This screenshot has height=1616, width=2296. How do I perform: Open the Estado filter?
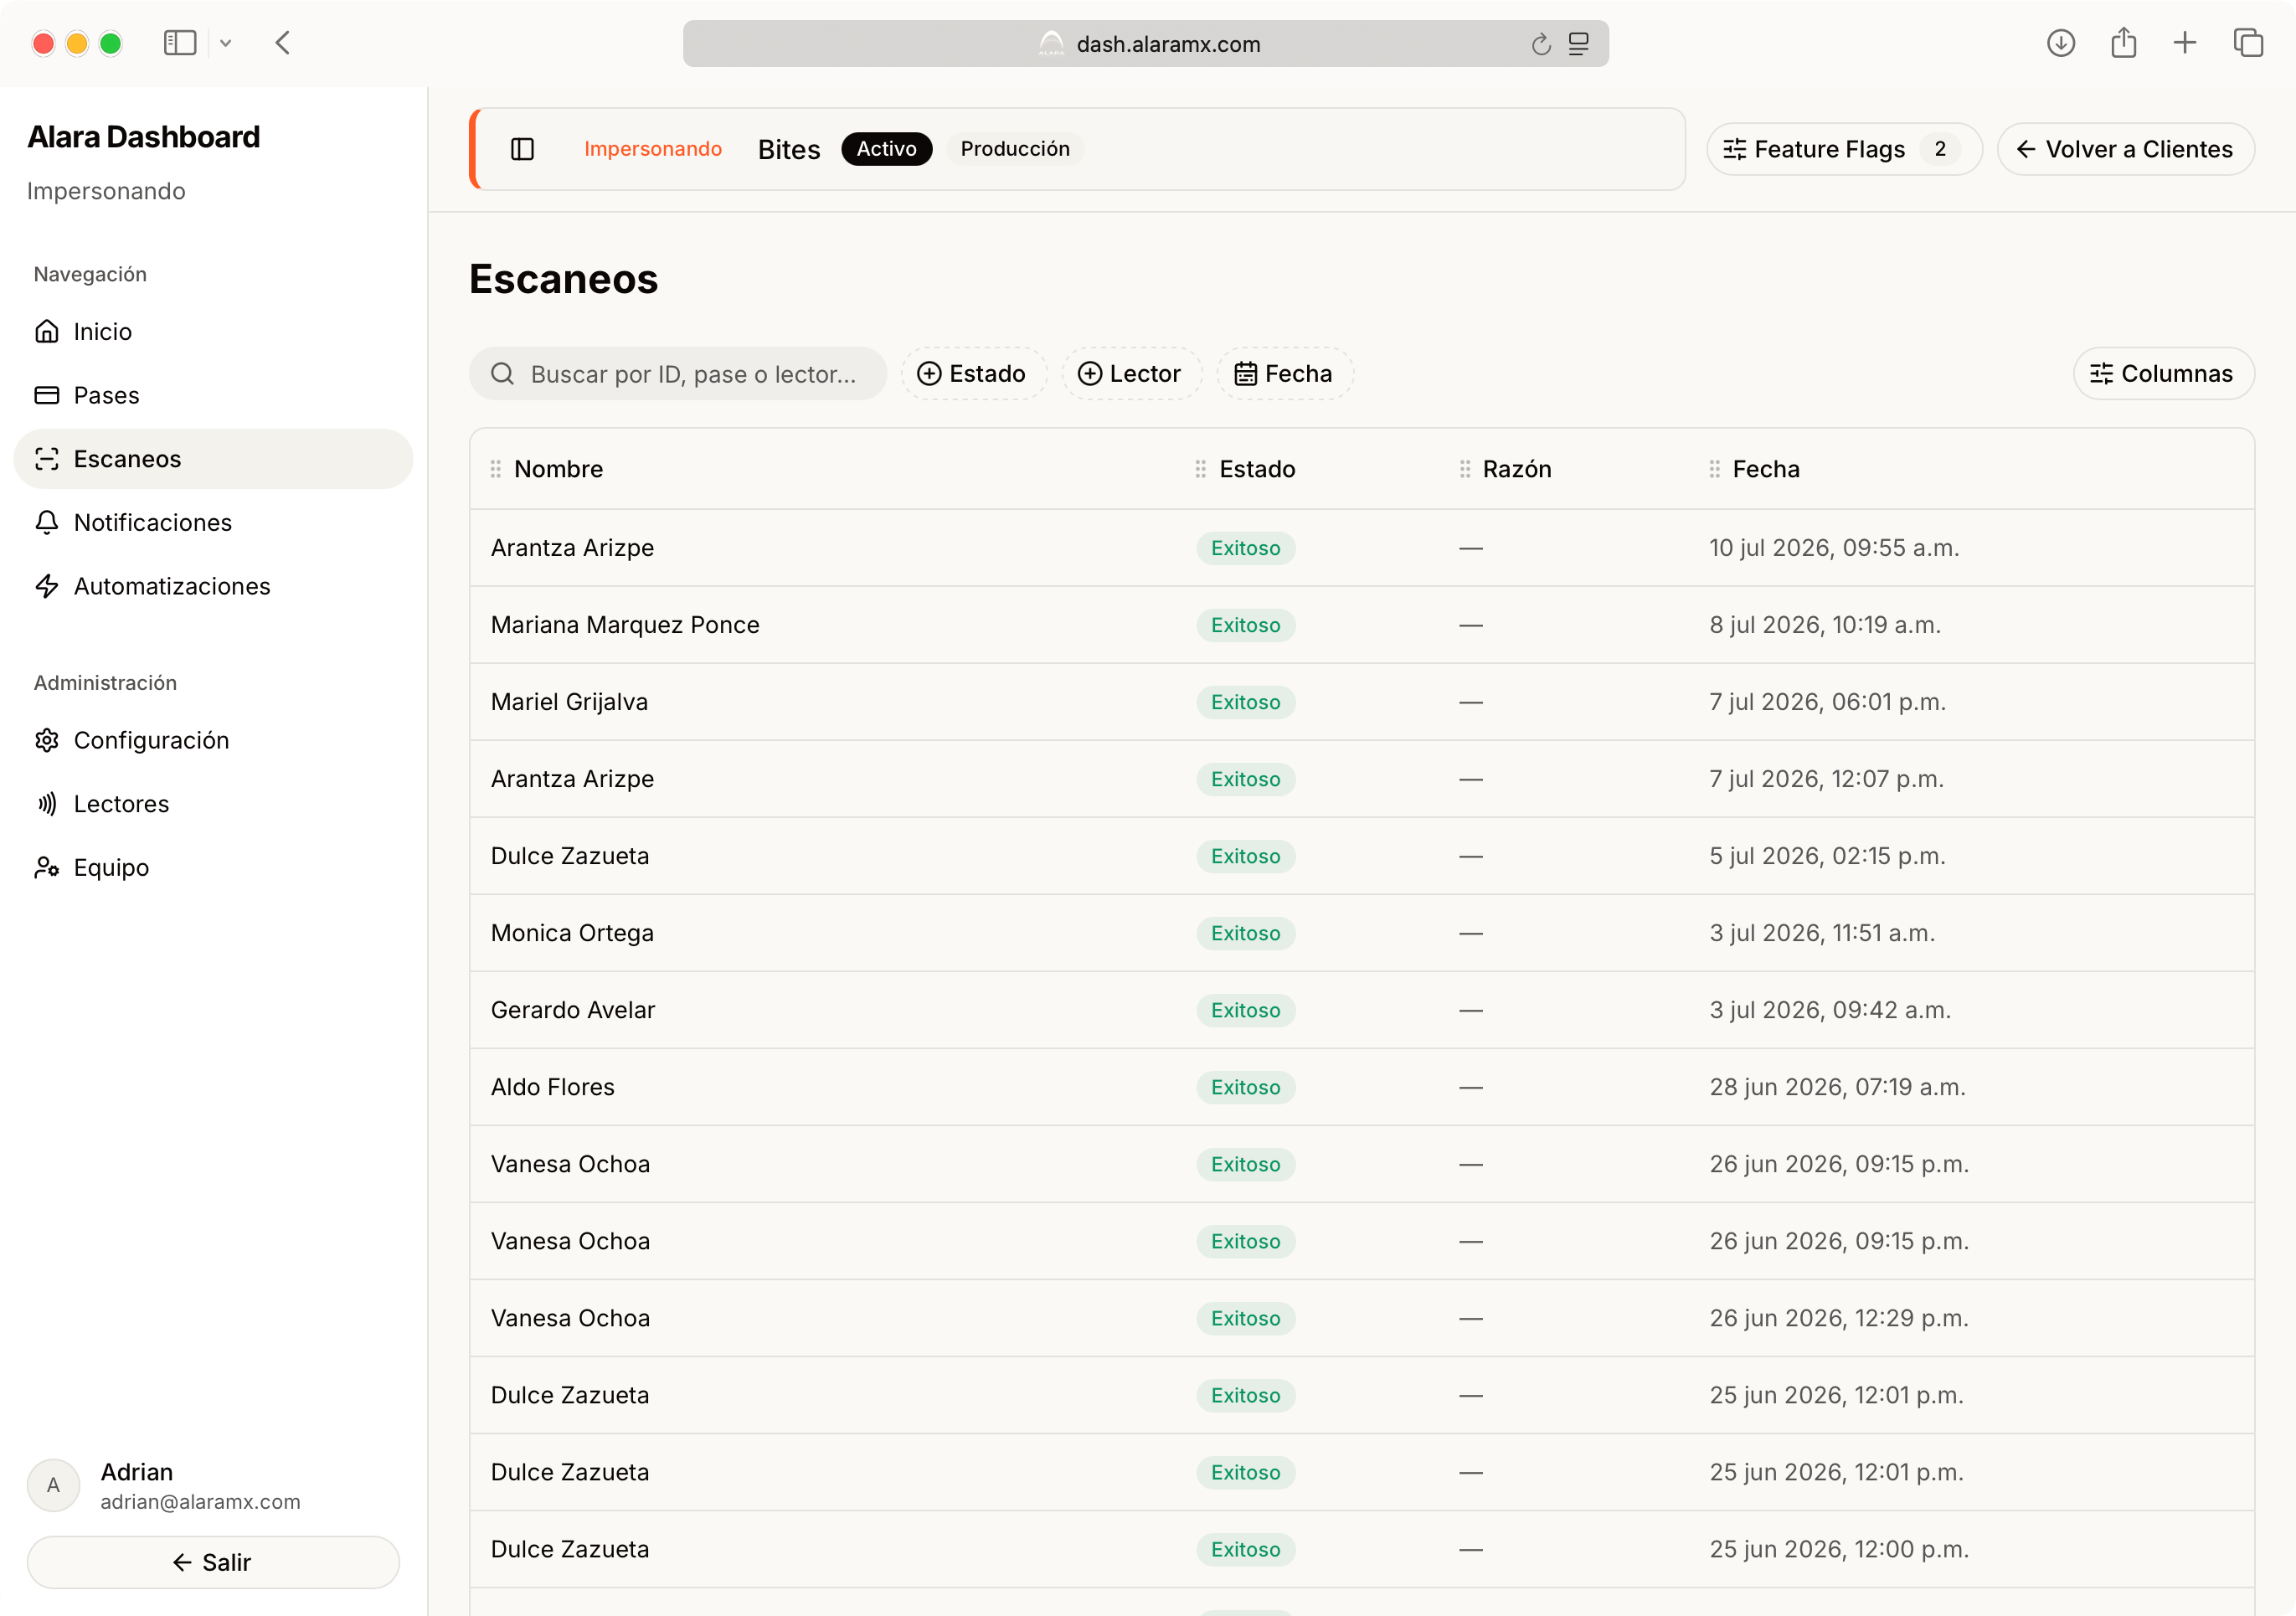973,374
